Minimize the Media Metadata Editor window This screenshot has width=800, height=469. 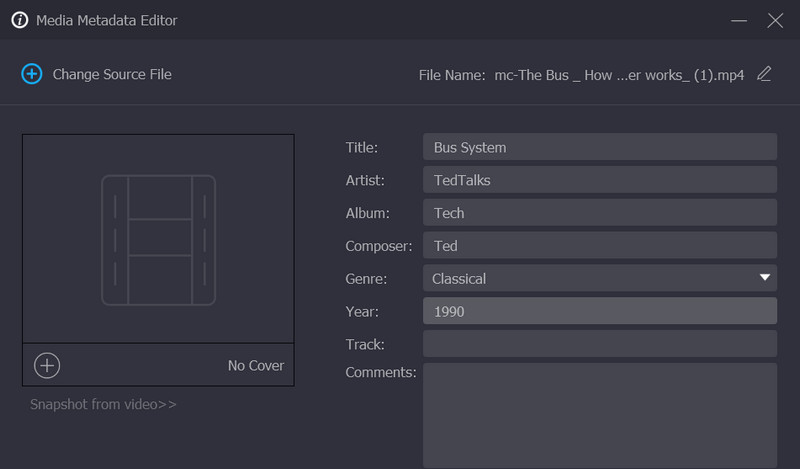(x=739, y=20)
